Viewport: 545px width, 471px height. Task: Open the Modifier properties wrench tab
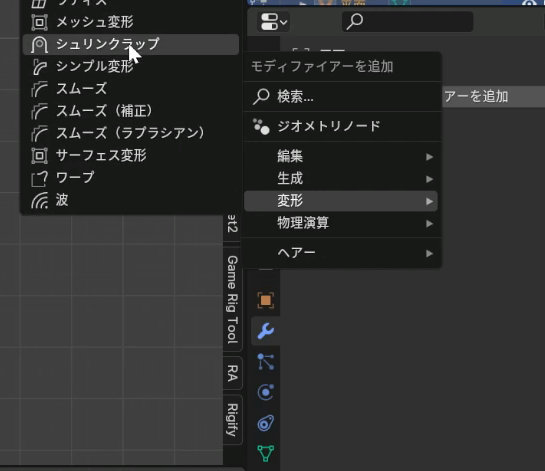point(266,331)
